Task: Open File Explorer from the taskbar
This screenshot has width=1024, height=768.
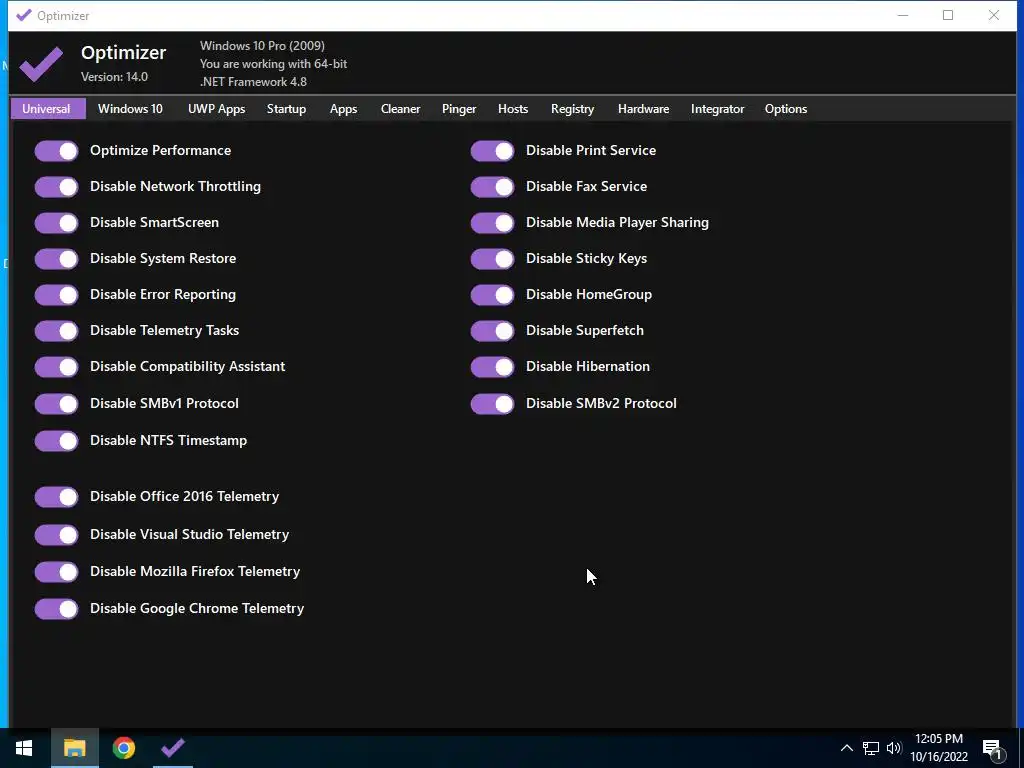Action: tap(74, 748)
